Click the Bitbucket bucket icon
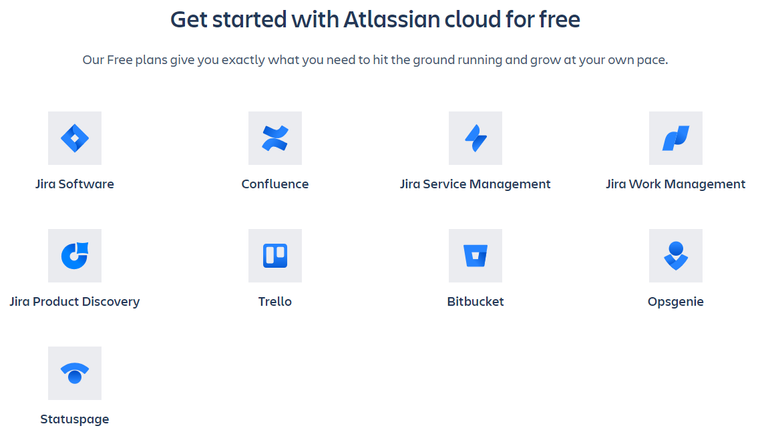The height and width of the screenshot is (438, 760). [x=475, y=256]
